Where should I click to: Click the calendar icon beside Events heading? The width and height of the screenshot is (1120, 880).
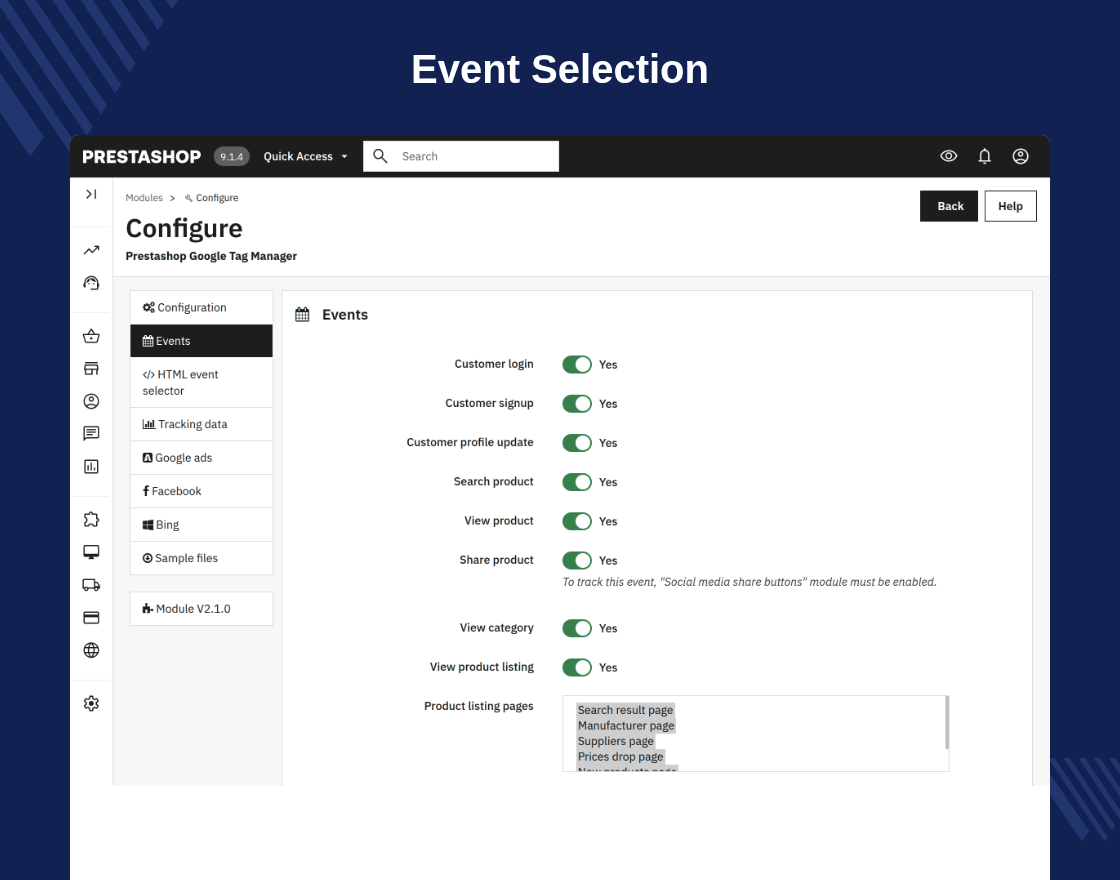coord(302,314)
